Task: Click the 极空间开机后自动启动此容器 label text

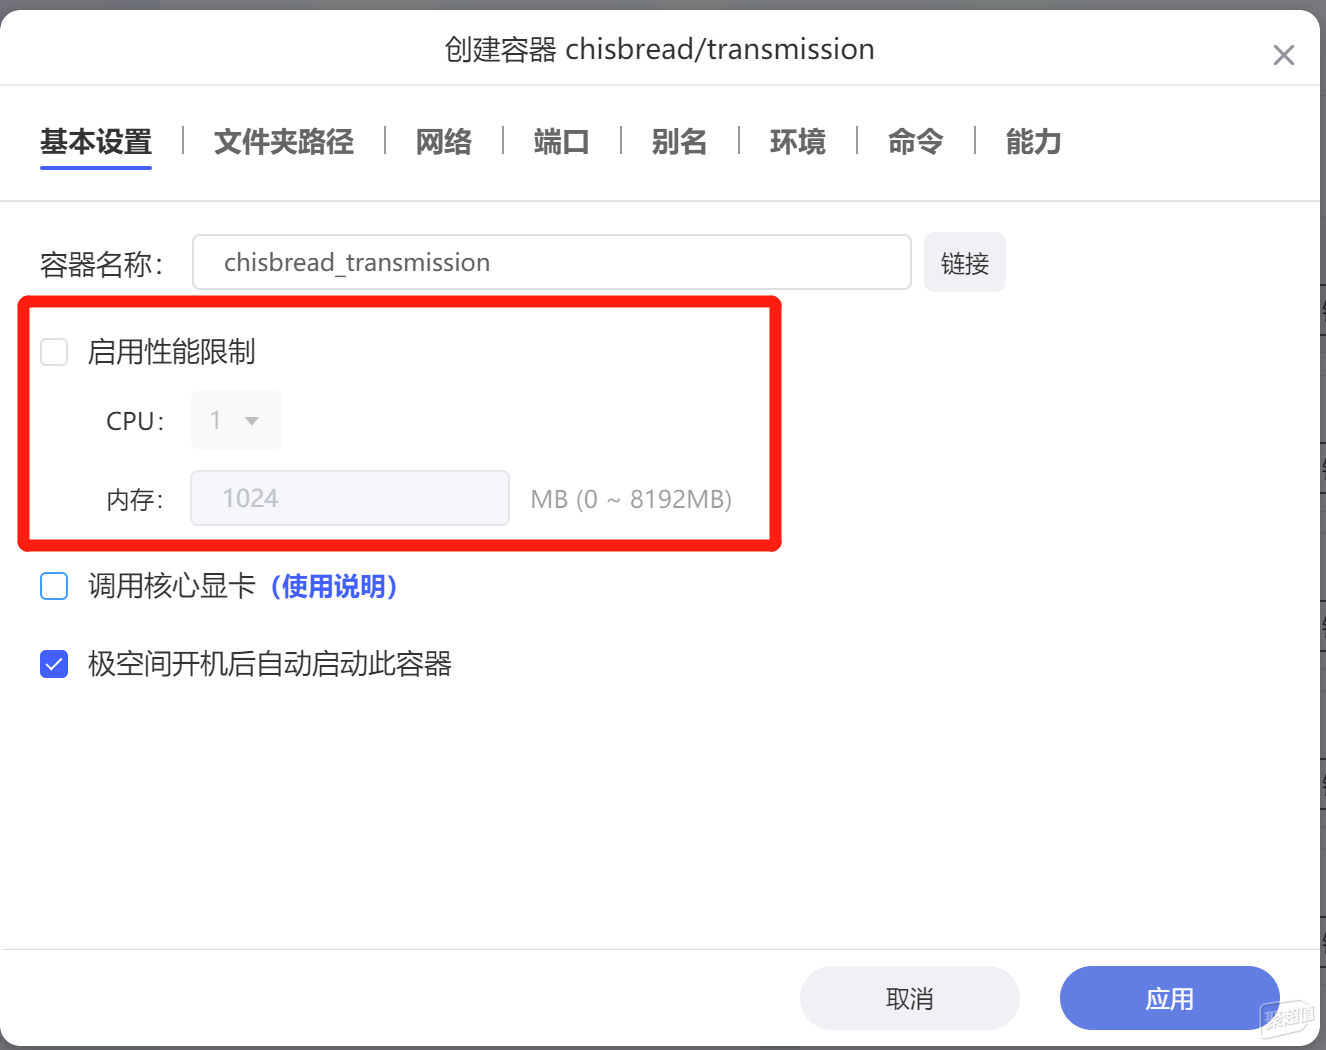Action: 270,664
